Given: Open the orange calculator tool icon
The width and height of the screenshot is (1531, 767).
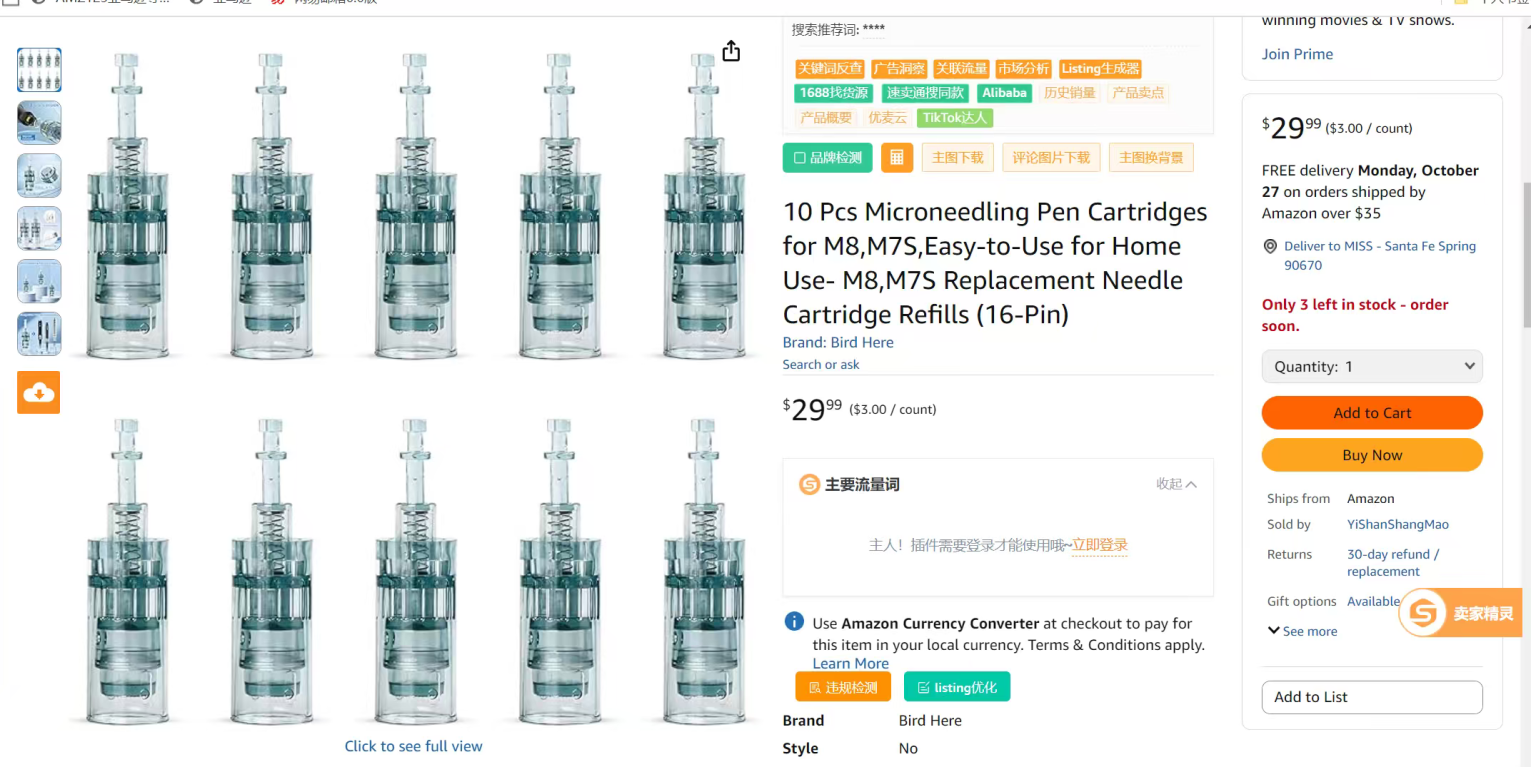Looking at the screenshot, I should point(896,158).
